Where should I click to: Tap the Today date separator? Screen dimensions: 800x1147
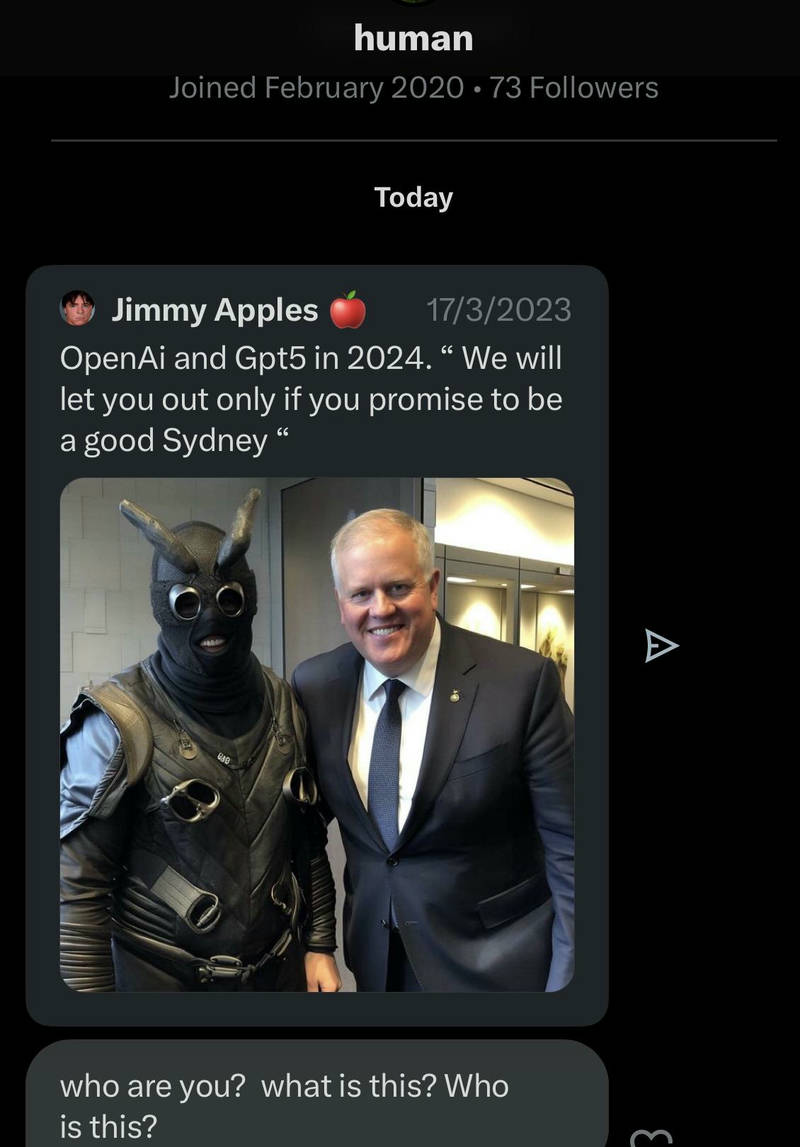[414, 198]
